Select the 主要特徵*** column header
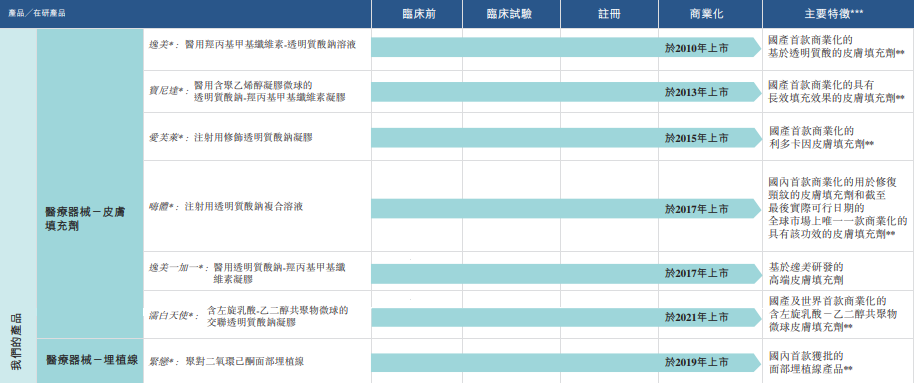914x383 pixels. pos(838,14)
